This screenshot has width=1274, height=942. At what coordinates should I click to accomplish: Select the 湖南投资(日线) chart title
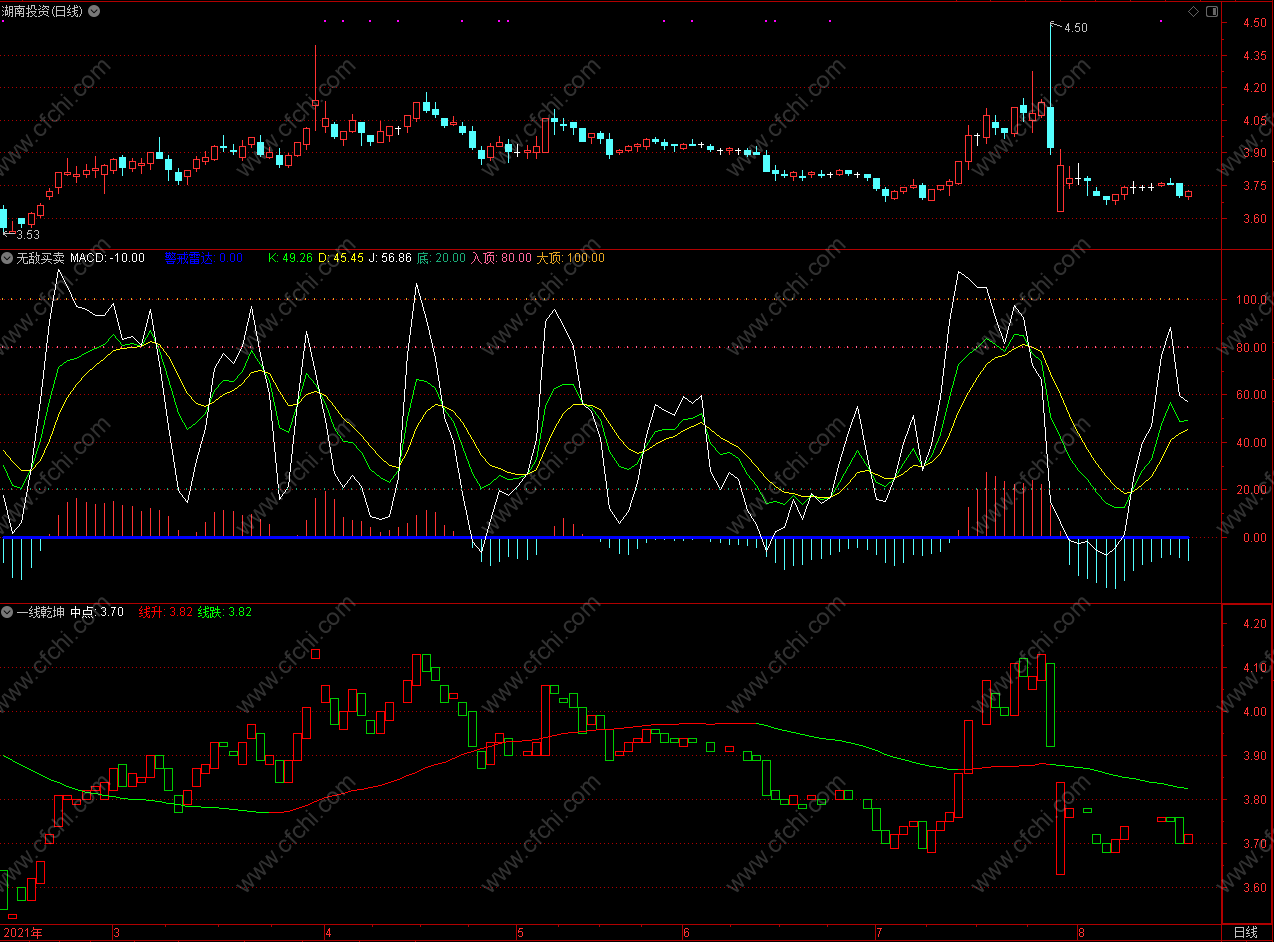tap(44, 11)
